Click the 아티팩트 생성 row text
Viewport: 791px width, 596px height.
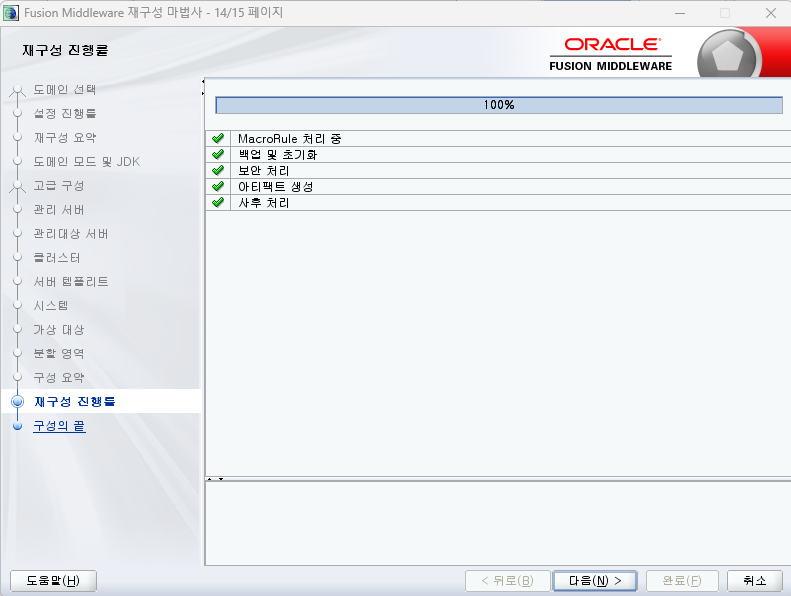[x=275, y=187]
